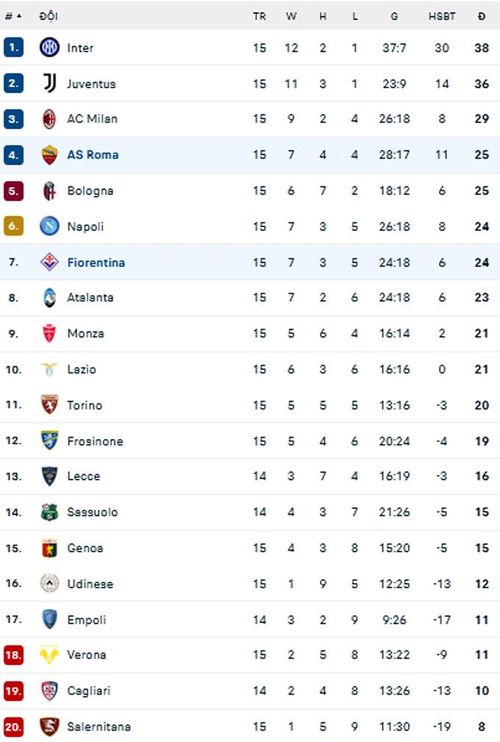This screenshot has width=500, height=742.
Task: Open the AC Milan crest
Action: 49,119
